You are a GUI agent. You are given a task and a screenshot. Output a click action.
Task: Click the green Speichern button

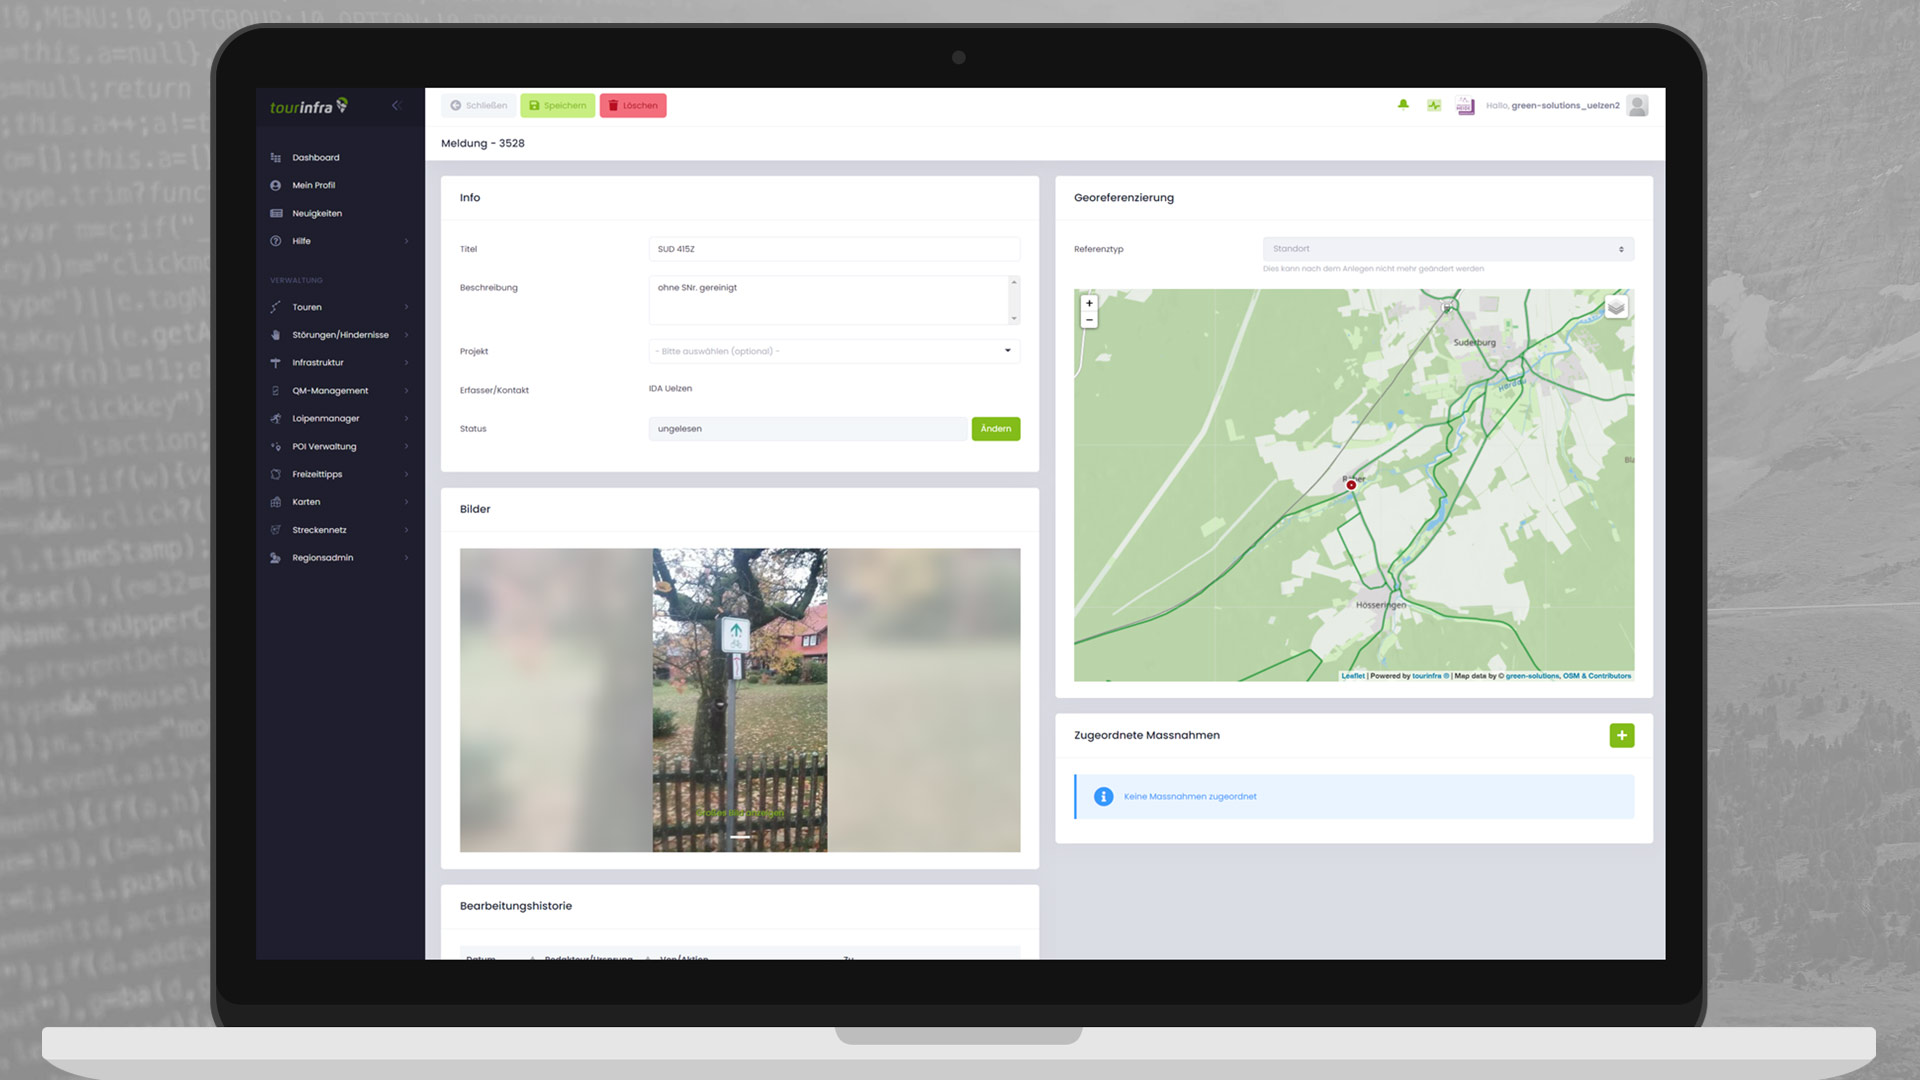tap(557, 105)
